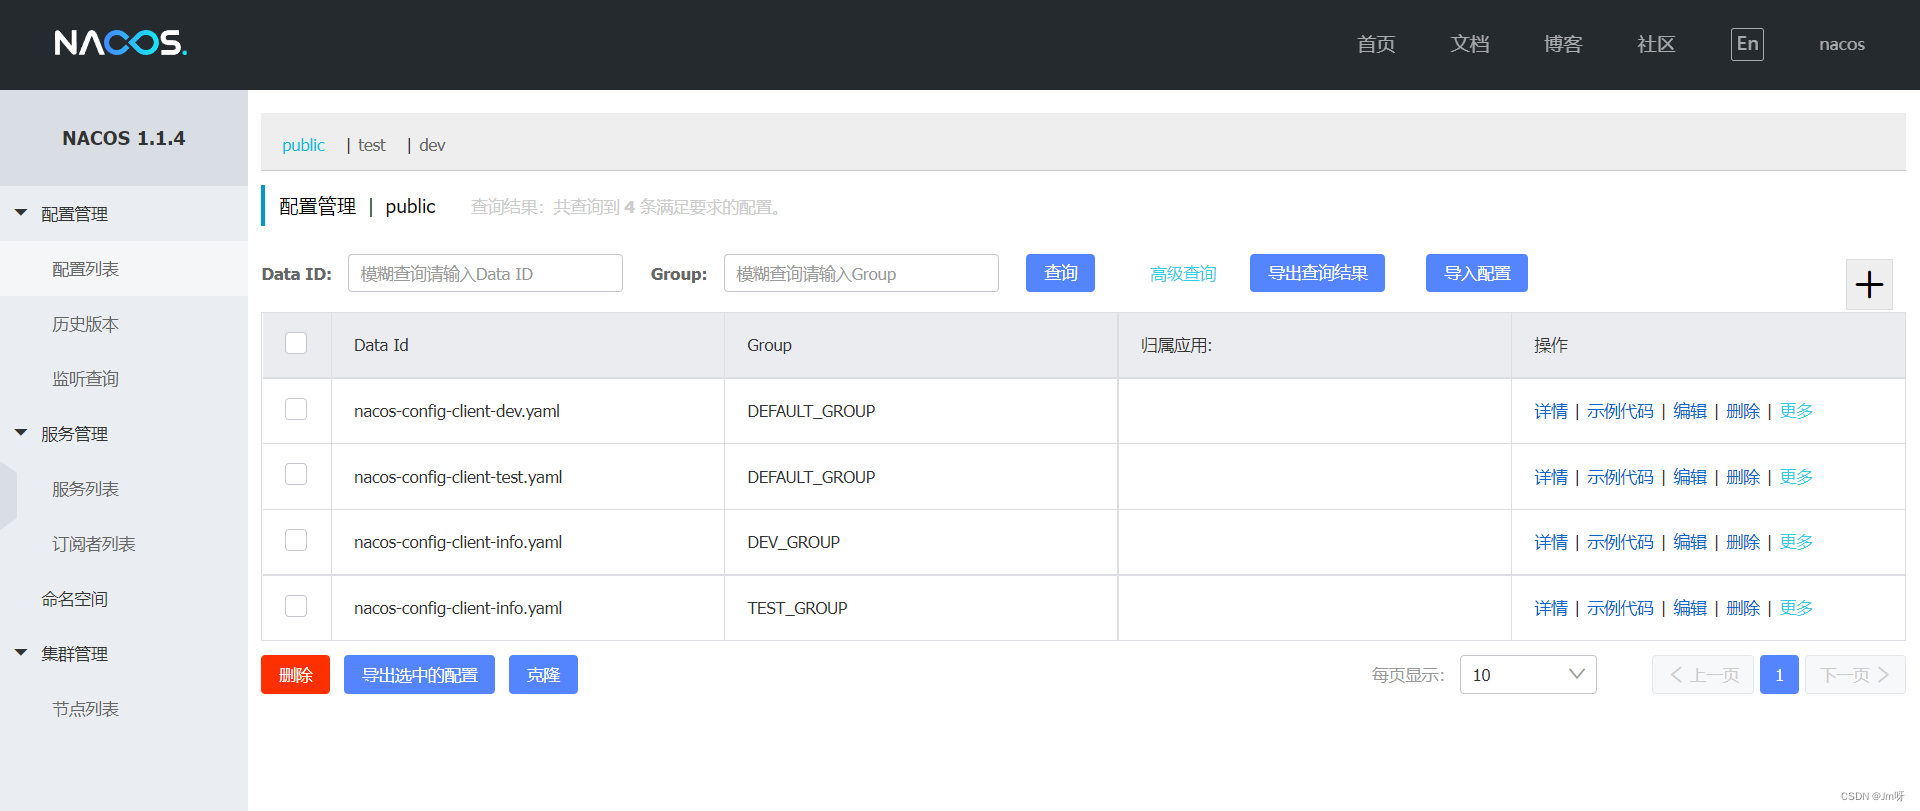The height and width of the screenshot is (811, 1920).
Task: Switch to the test namespace tab
Action: pyautogui.click(x=372, y=145)
